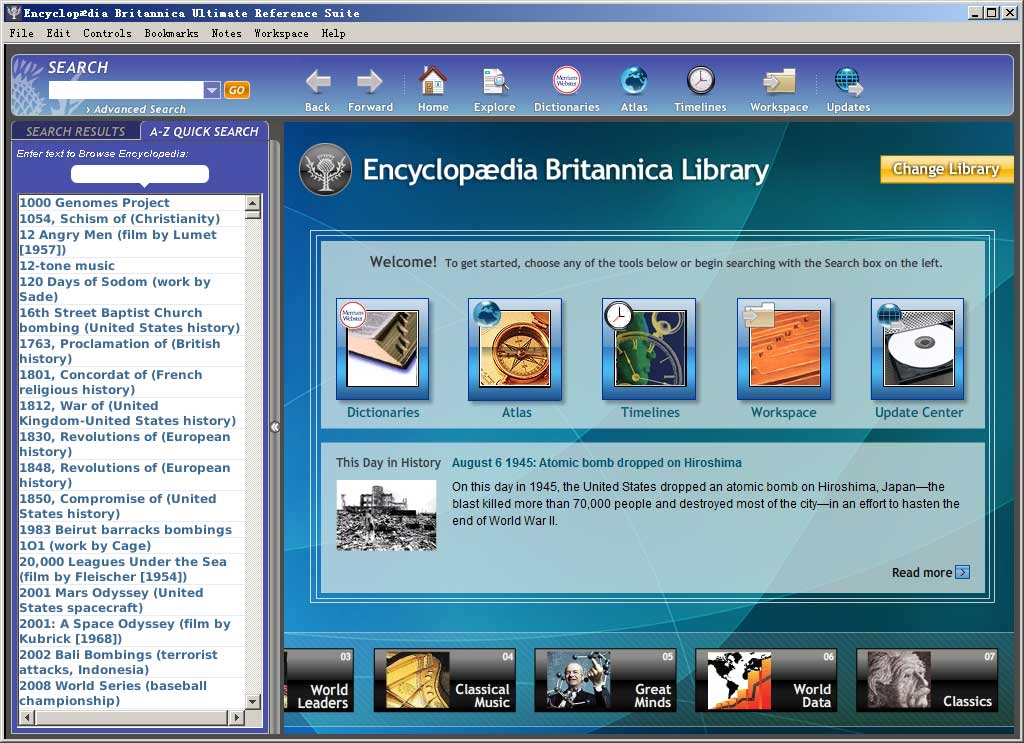Open the Classical Music library card
This screenshot has height=743, width=1024.
click(445, 680)
